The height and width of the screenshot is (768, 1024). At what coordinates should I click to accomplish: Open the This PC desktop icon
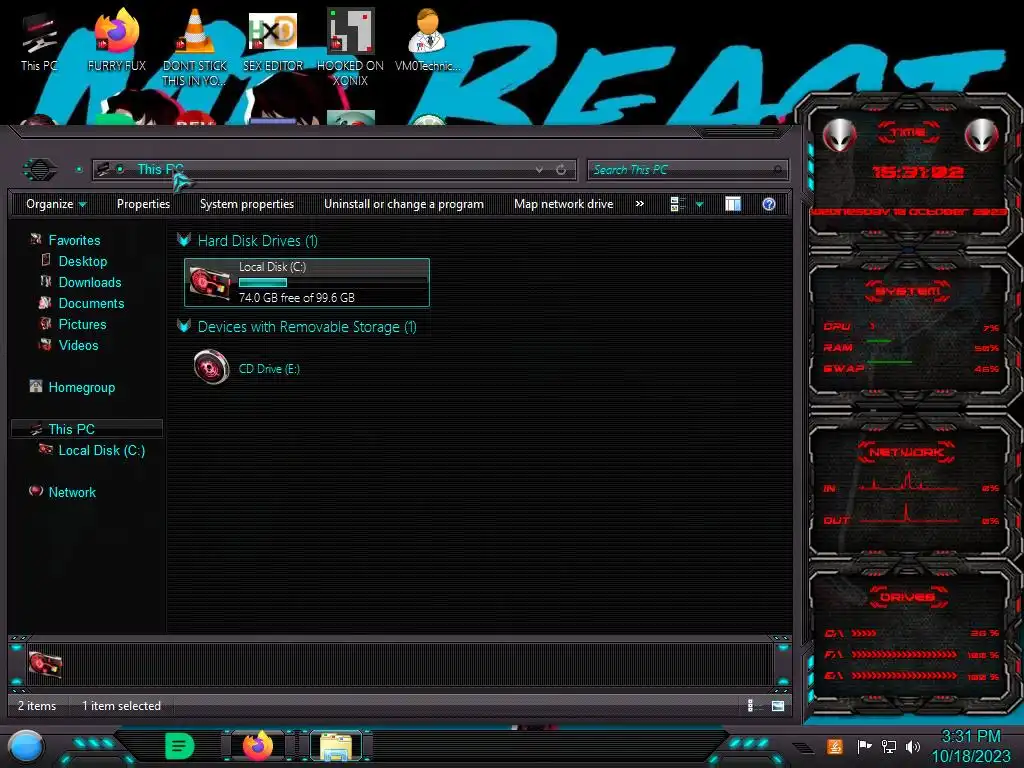click(x=39, y=41)
